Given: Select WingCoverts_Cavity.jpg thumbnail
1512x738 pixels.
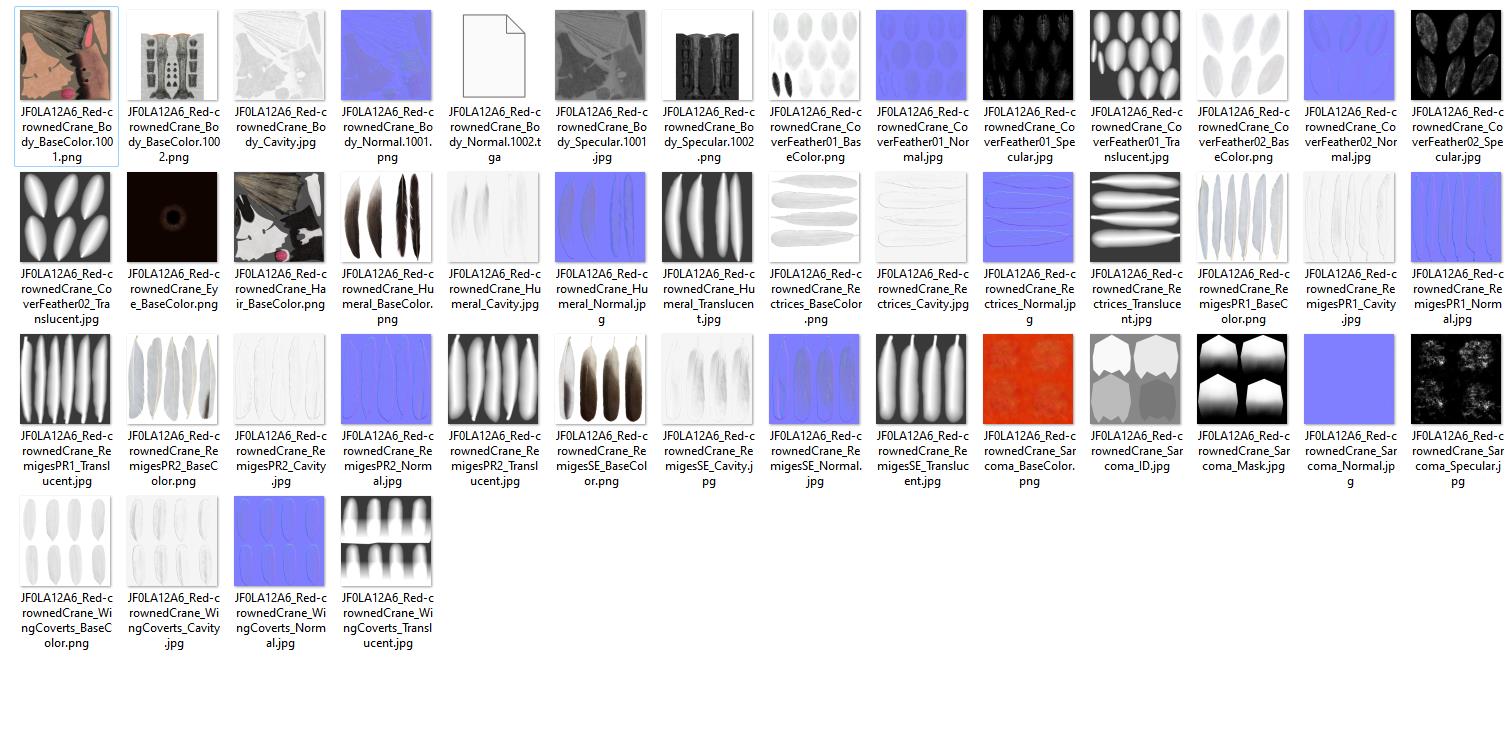Looking at the screenshot, I should tap(173, 541).
